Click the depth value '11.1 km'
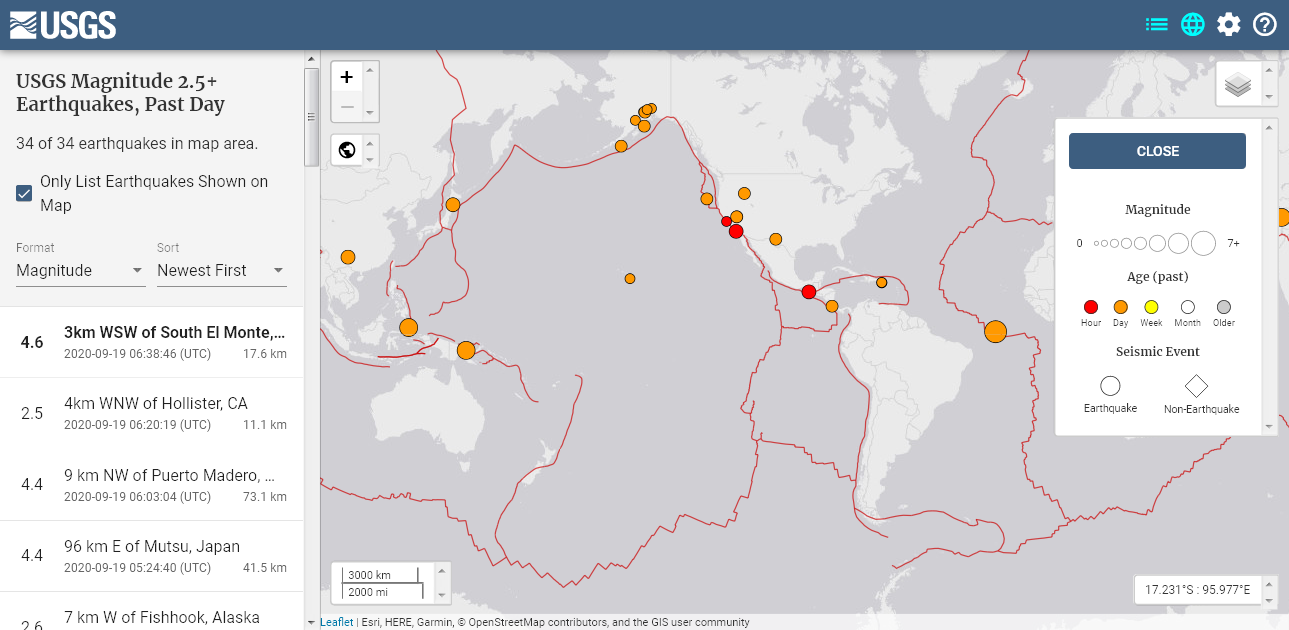 coord(265,425)
